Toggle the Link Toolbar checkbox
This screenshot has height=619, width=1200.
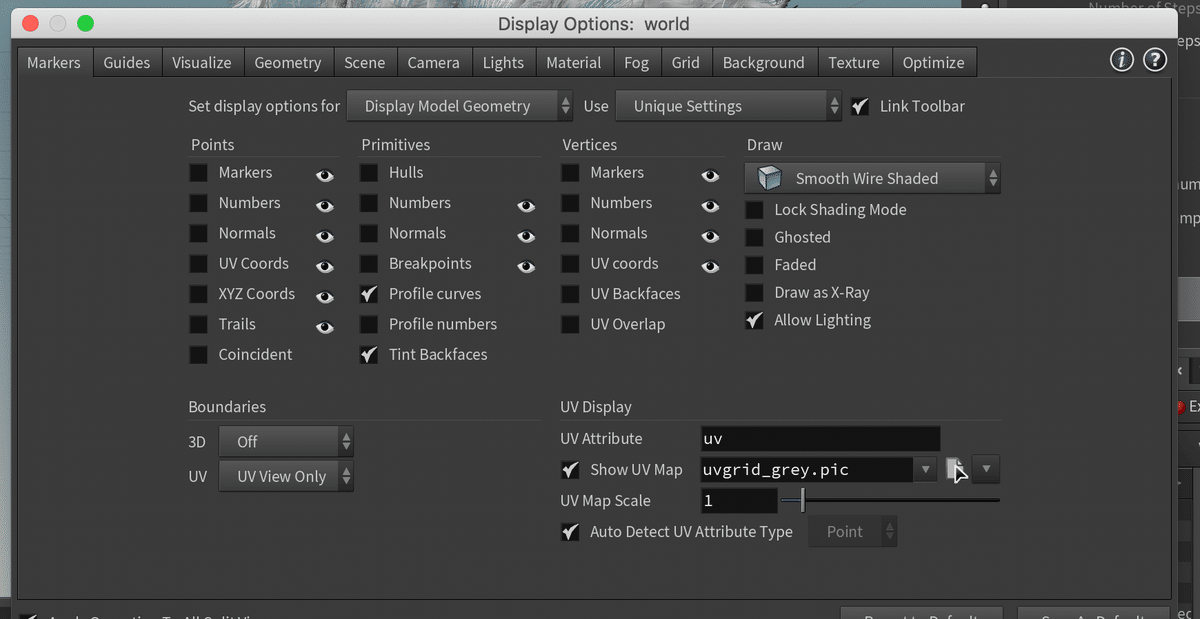[x=860, y=107]
